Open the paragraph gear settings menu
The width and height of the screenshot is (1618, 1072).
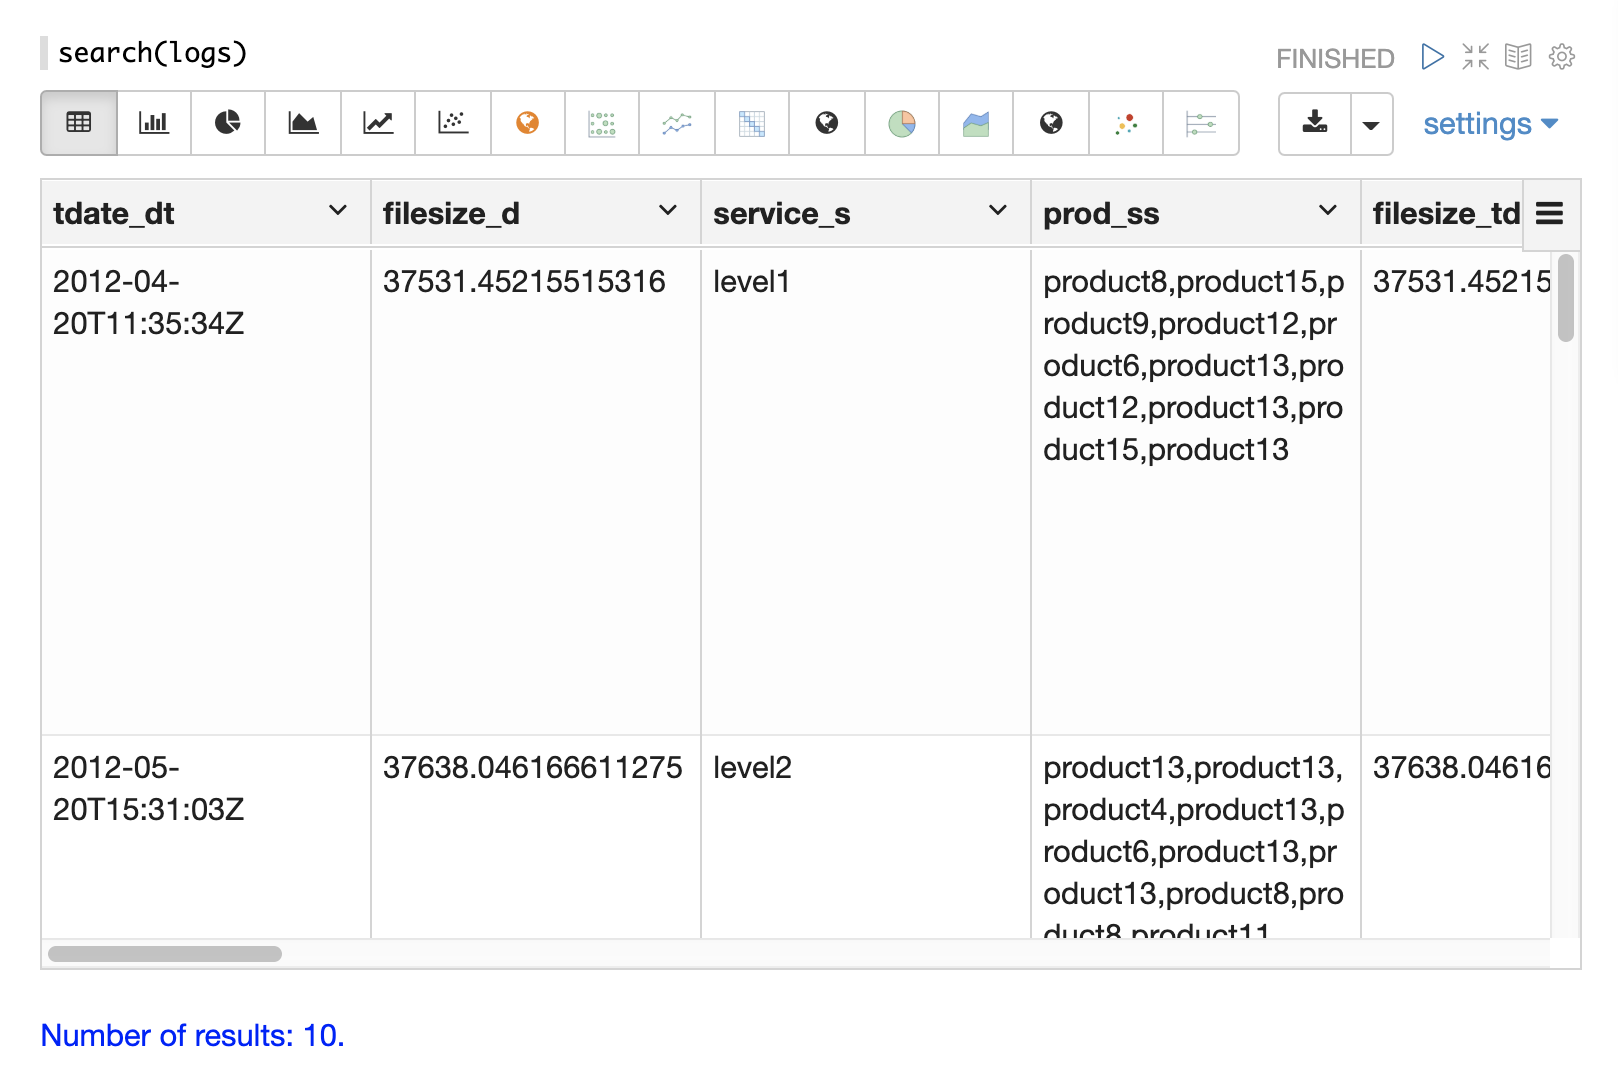point(1561,57)
